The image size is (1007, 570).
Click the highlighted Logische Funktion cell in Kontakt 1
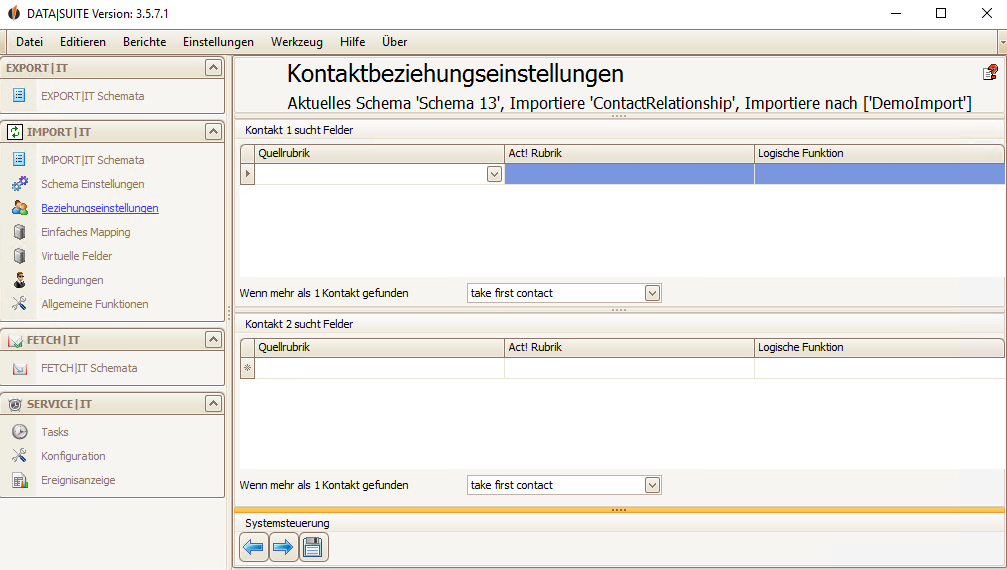879,174
